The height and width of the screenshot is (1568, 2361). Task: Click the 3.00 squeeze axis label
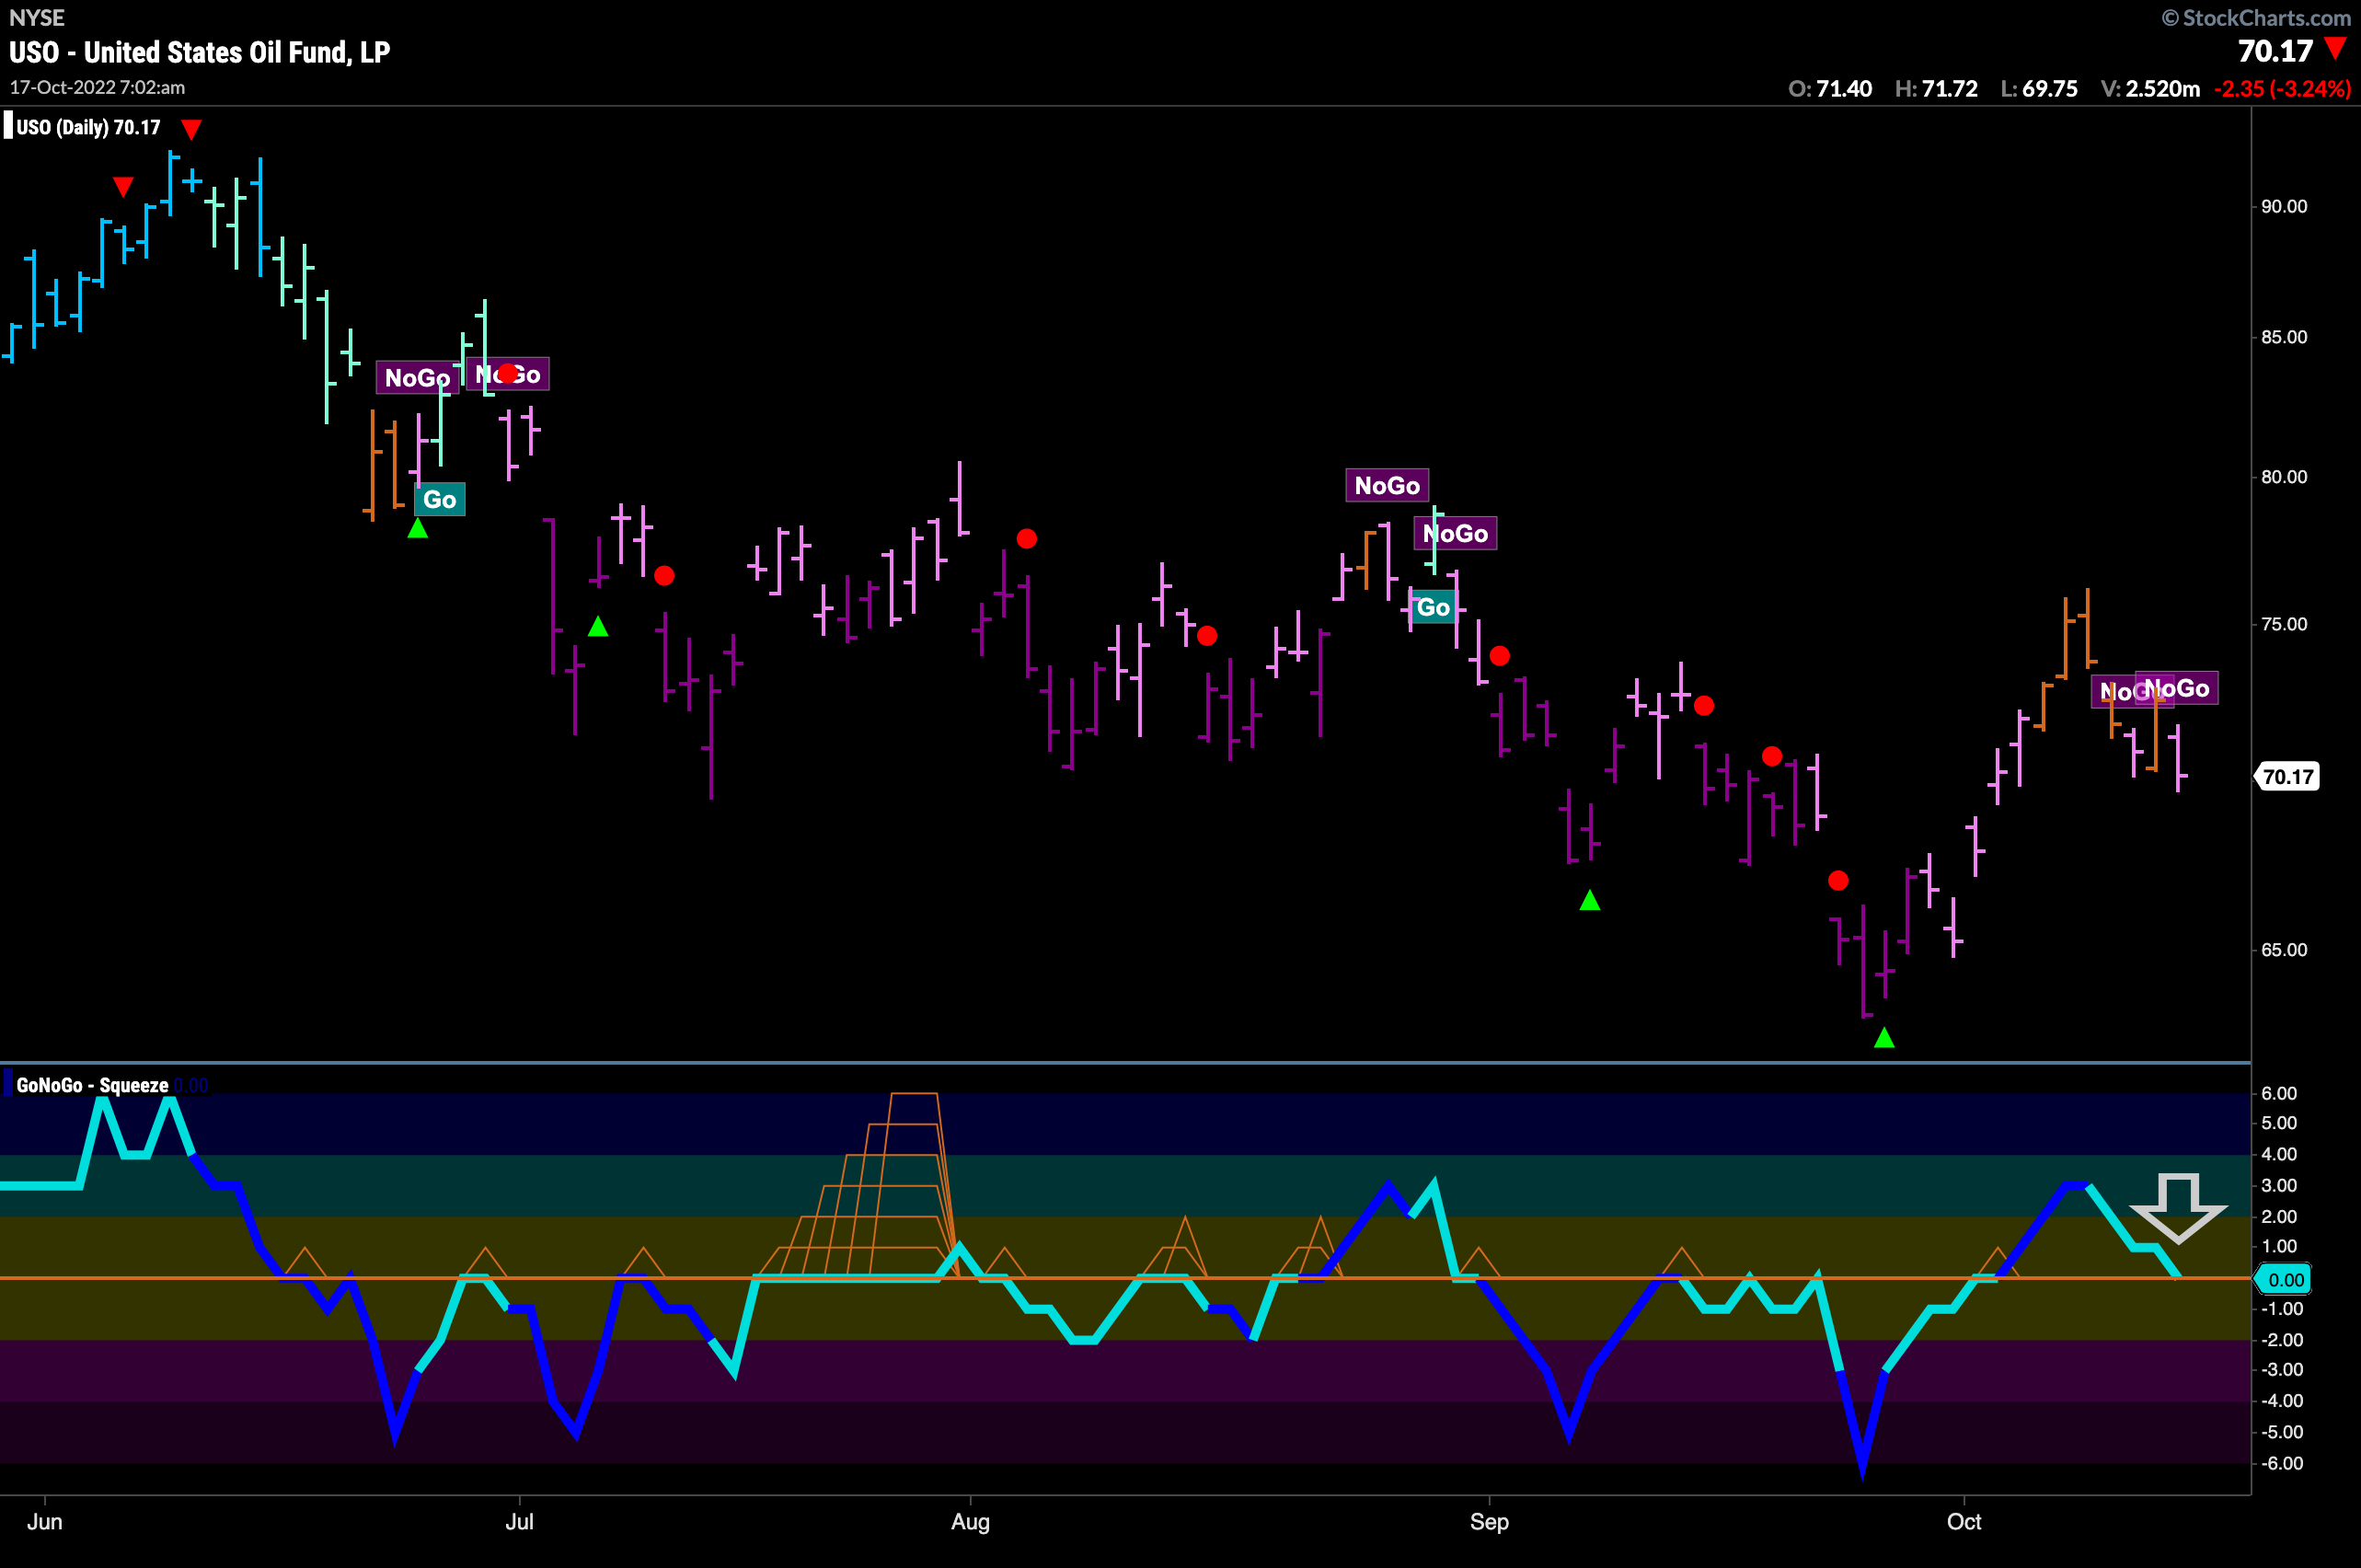[x=2279, y=1186]
